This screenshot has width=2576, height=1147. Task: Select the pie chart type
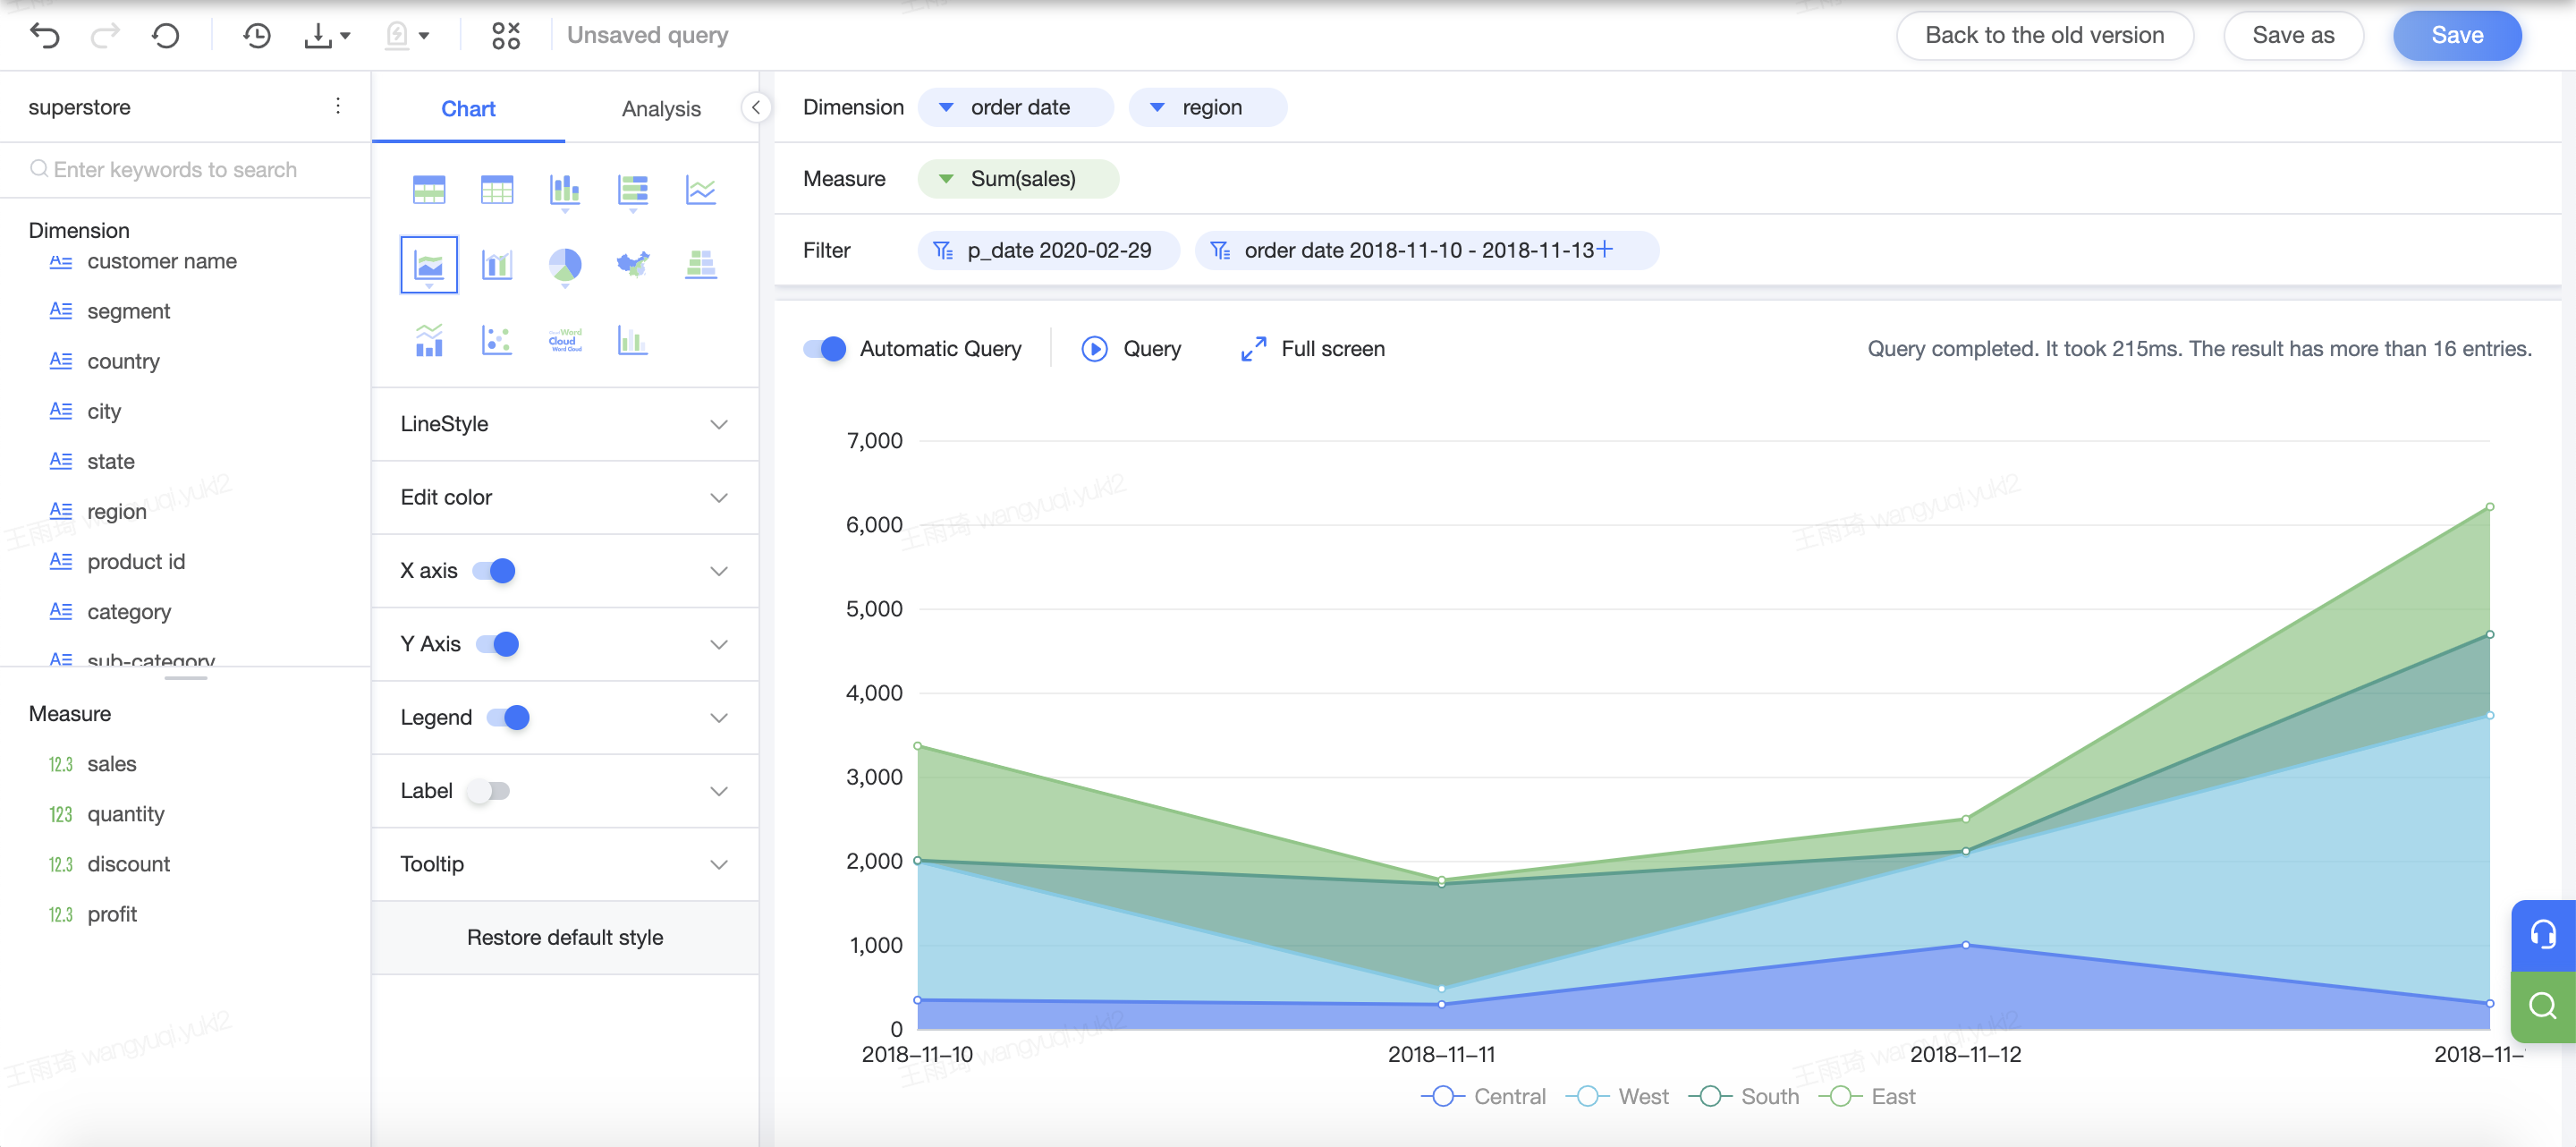click(565, 265)
